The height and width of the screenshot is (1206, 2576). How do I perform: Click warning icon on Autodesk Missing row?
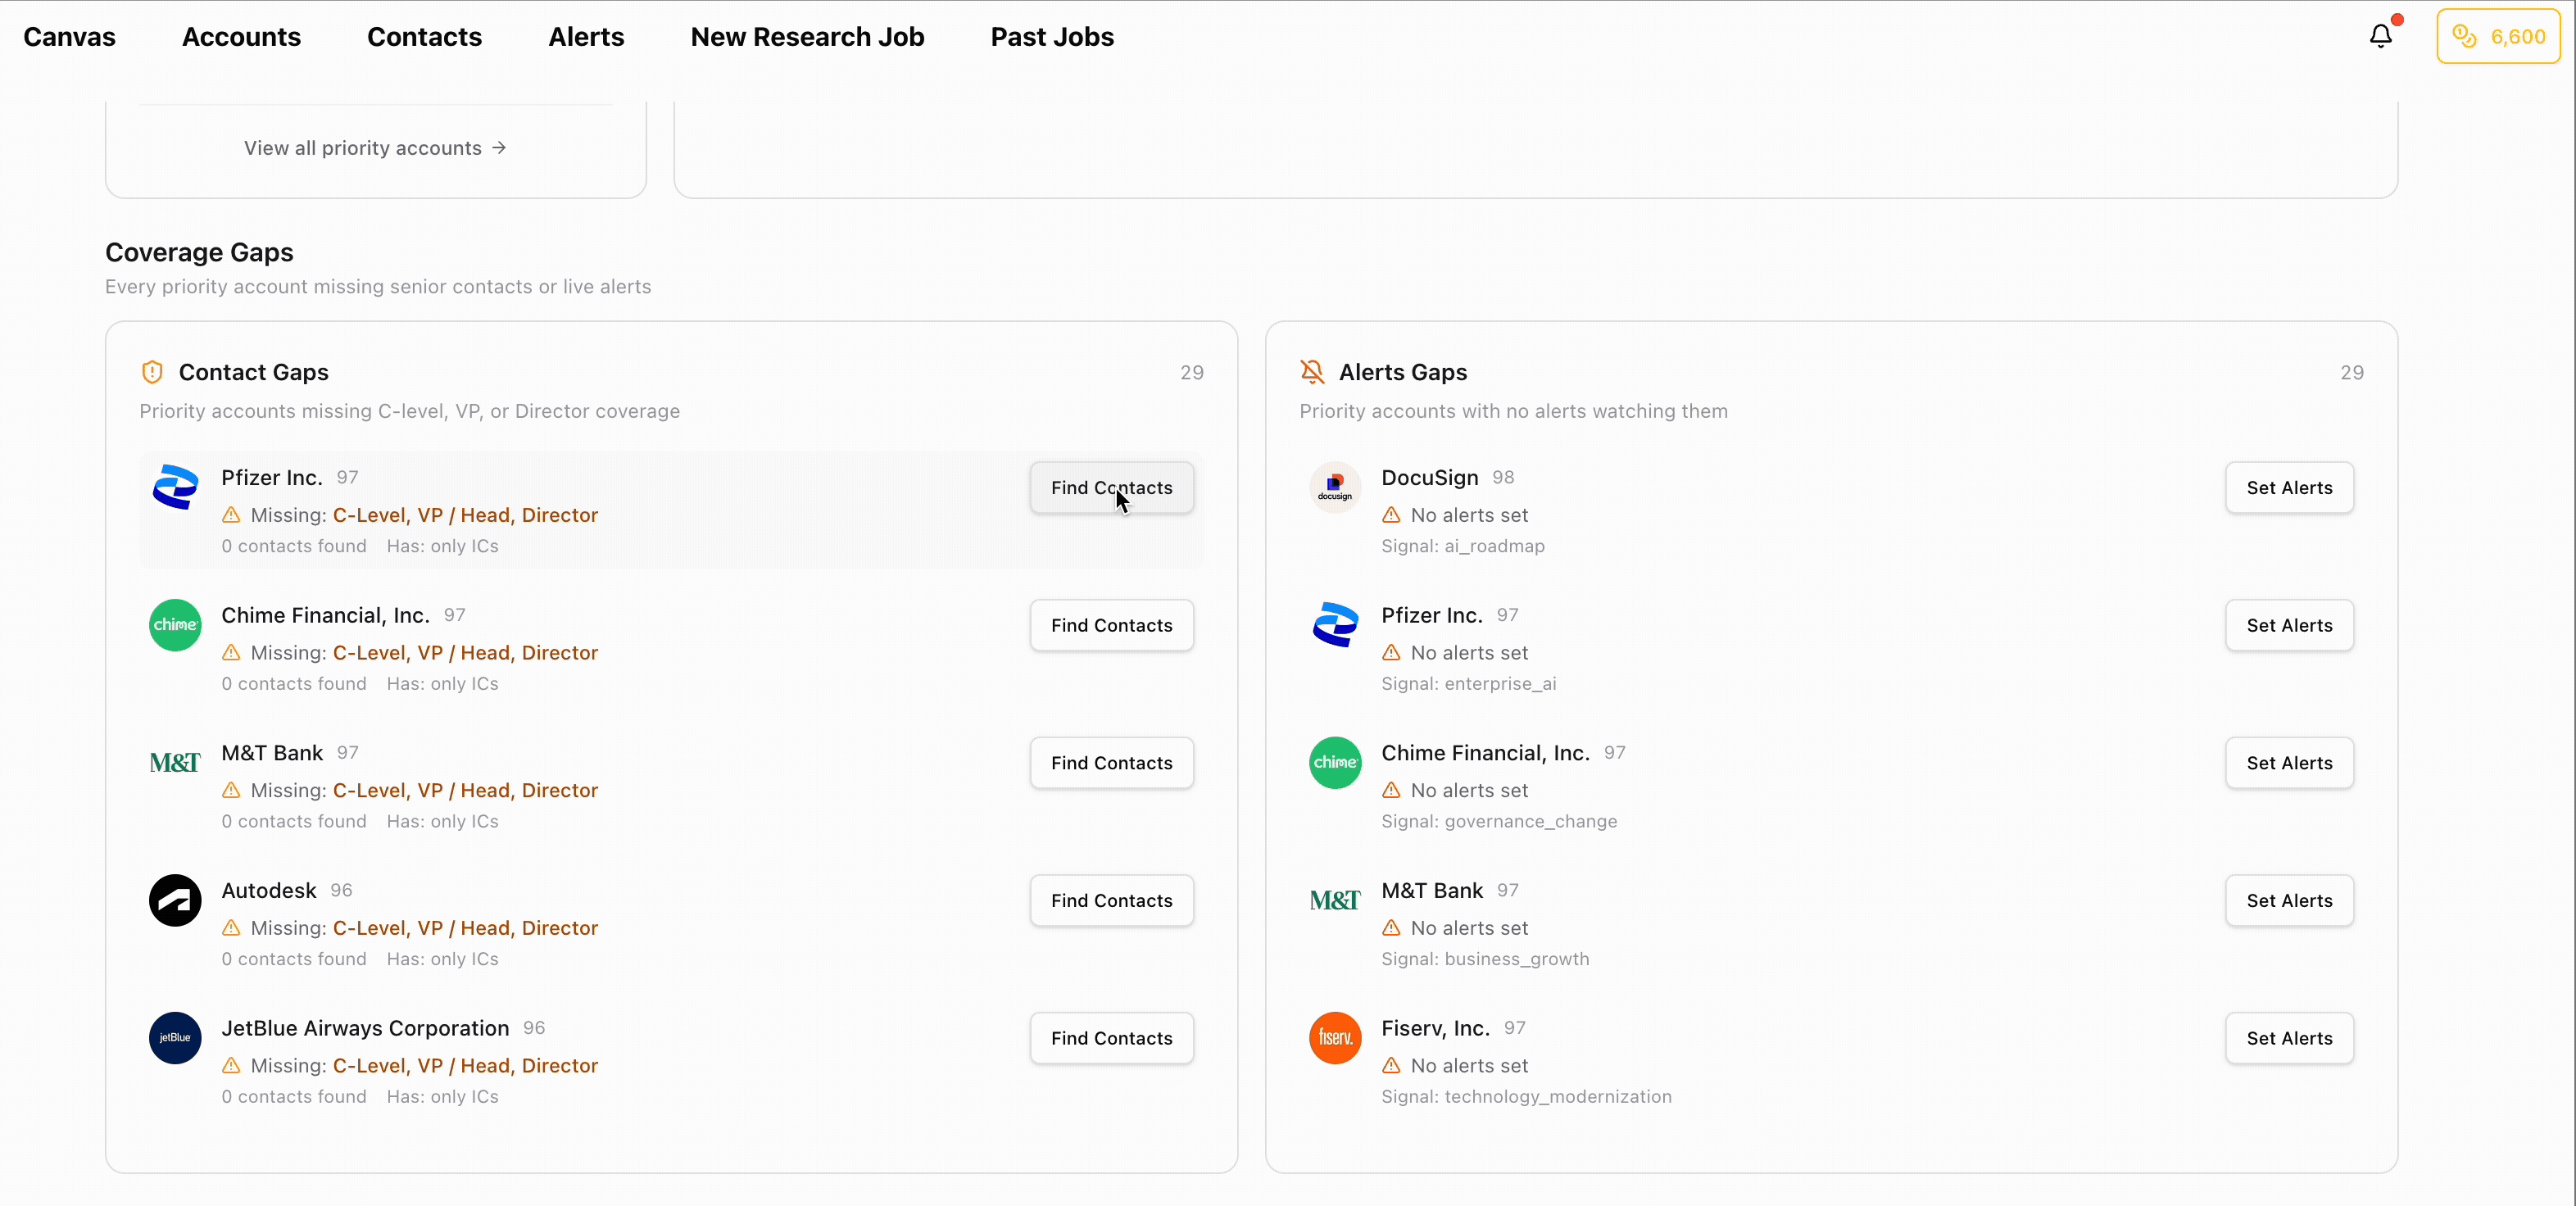coord(231,928)
